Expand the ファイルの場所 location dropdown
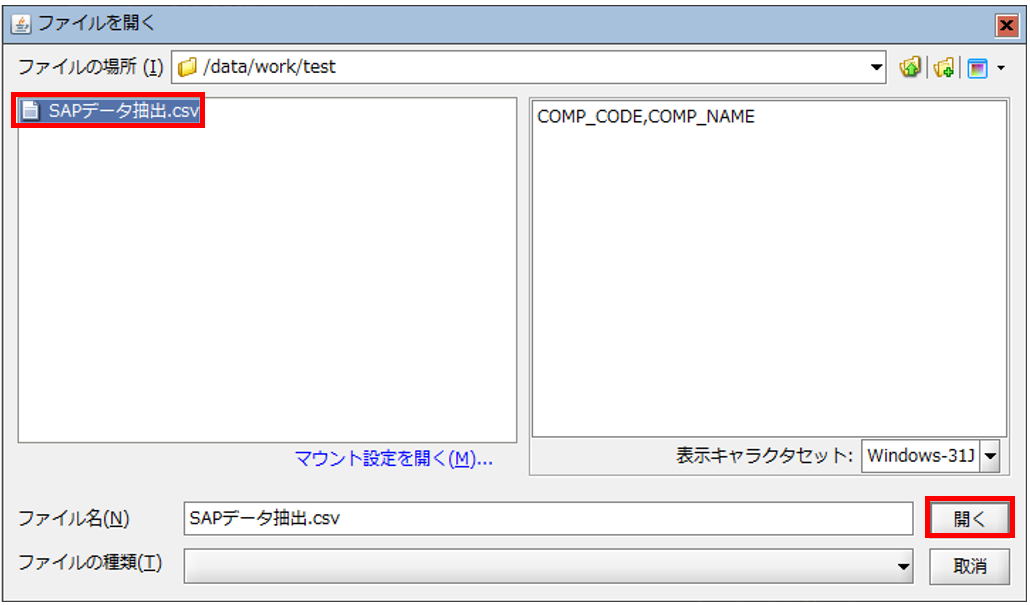This screenshot has height=605, width=1030. (x=877, y=68)
